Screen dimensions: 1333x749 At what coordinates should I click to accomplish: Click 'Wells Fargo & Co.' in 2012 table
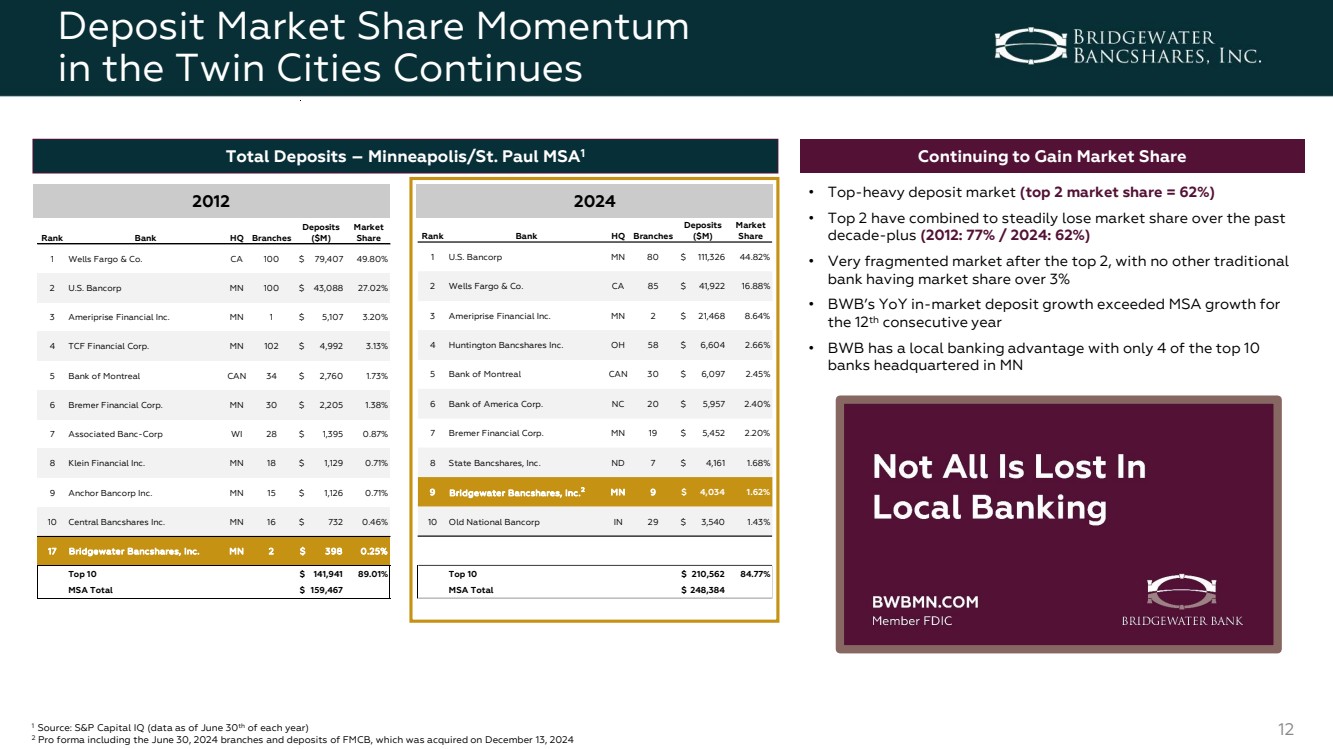105,258
